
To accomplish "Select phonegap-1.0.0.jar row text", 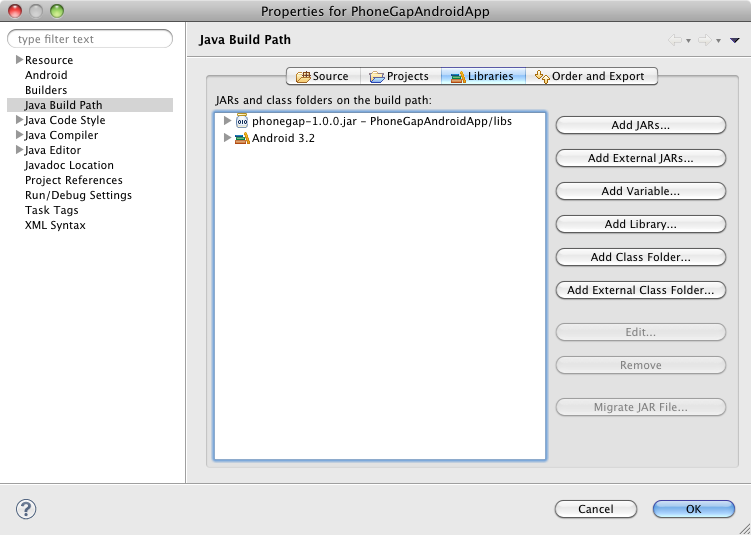I will click(382, 121).
